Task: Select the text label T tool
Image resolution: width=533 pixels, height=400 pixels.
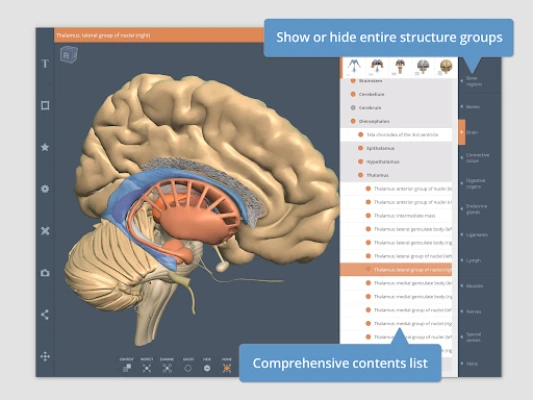Action: (45, 64)
